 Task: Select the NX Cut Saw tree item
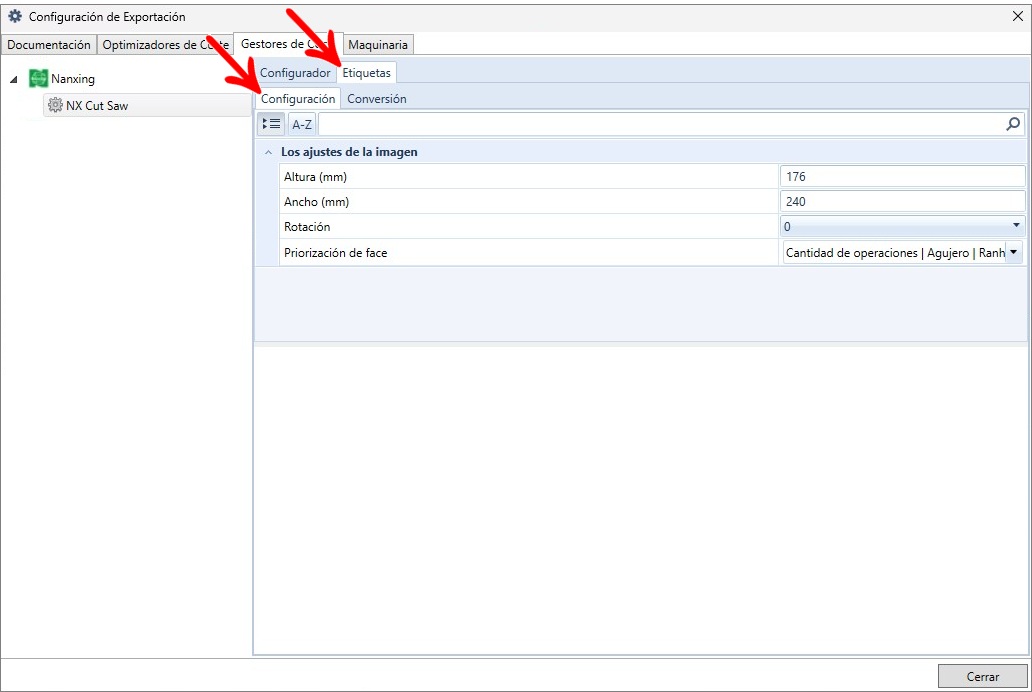pyautogui.click(x=147, y=105)
